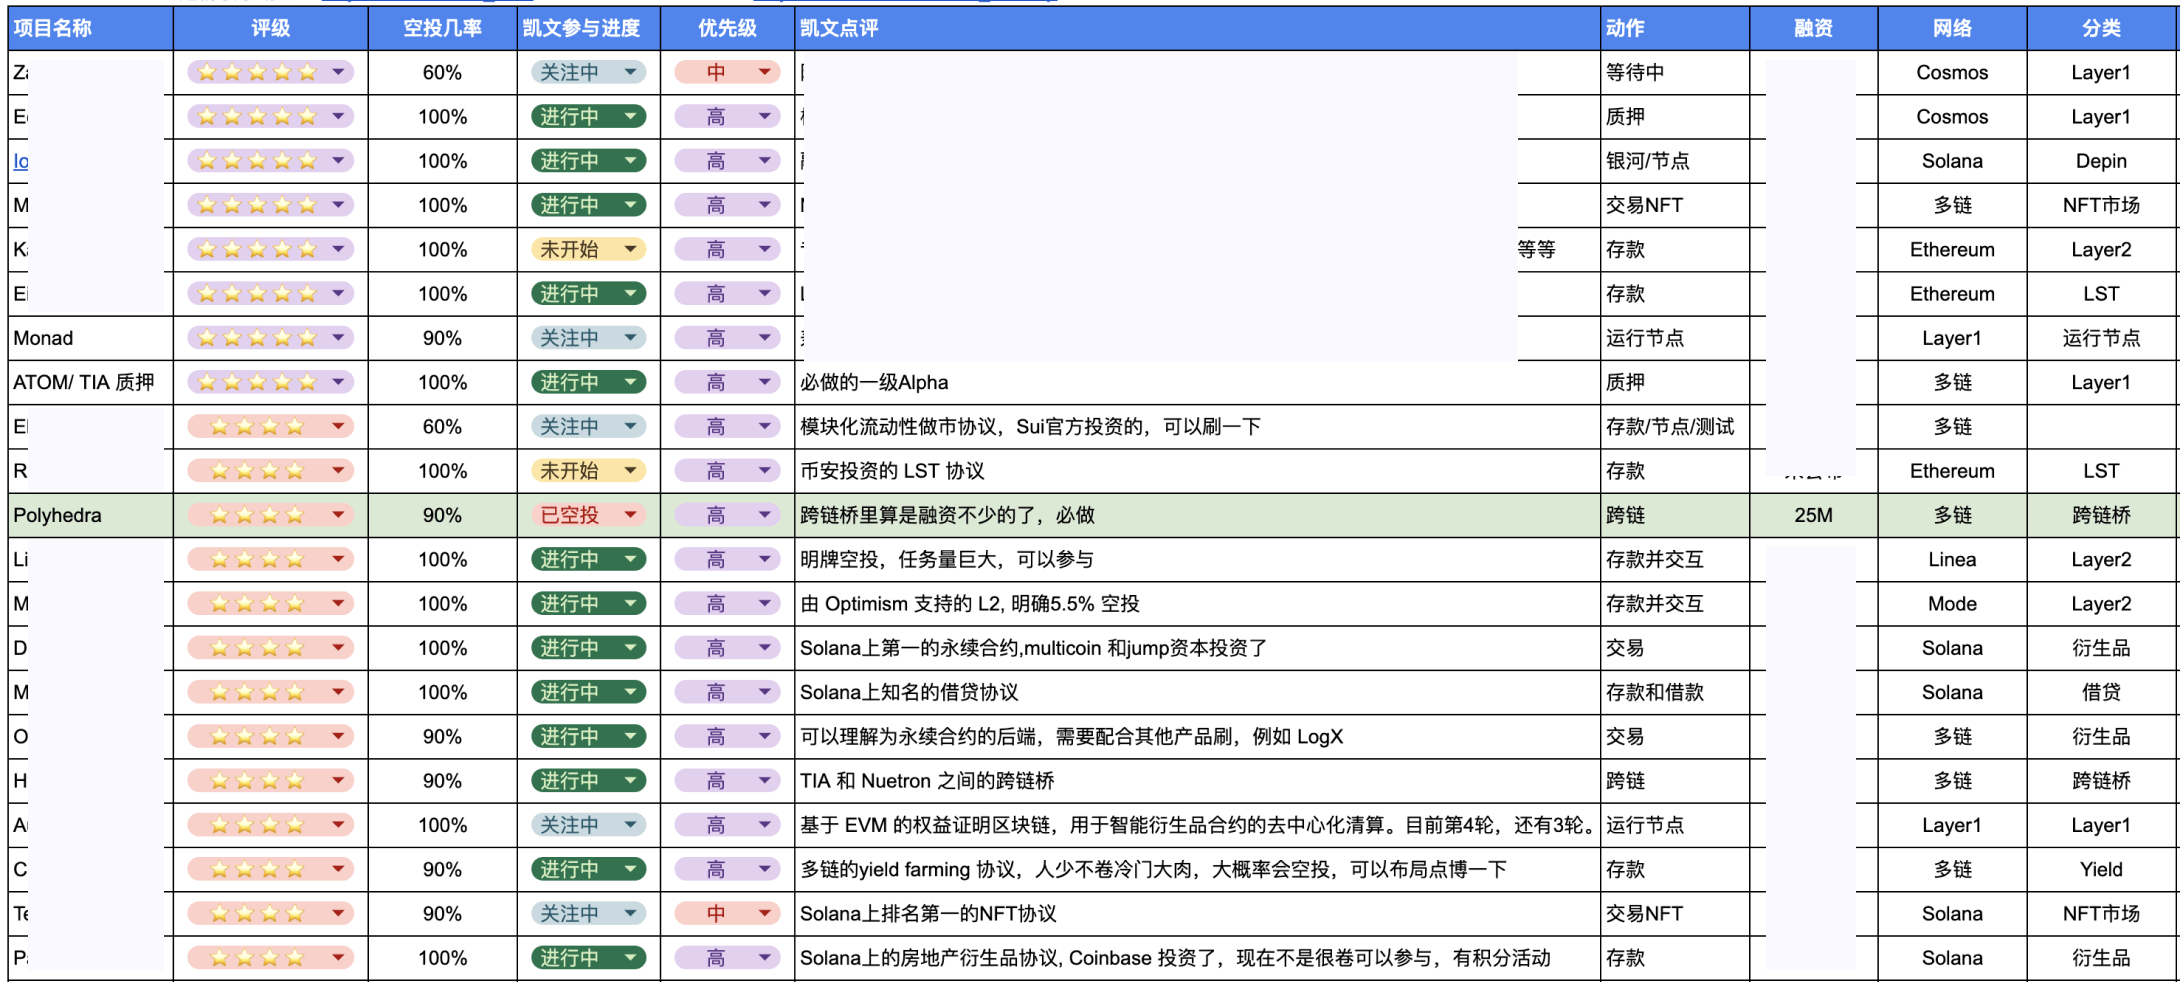The image size is (2180, 982).
Task: Select the 存款/节点/测试 action cell
Action: 1675,427
